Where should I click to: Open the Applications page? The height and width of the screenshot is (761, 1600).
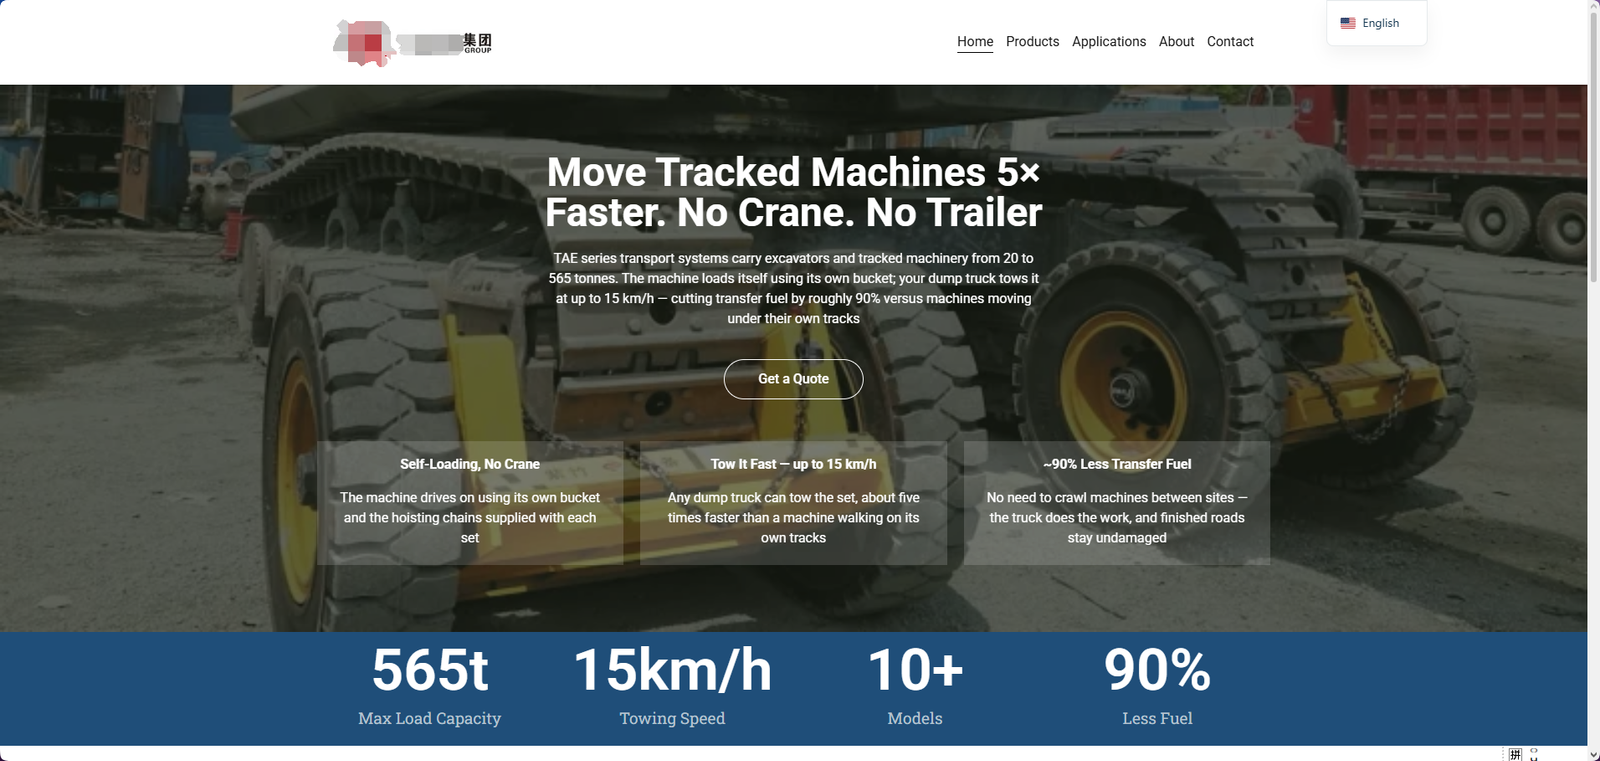point(1109,42)
